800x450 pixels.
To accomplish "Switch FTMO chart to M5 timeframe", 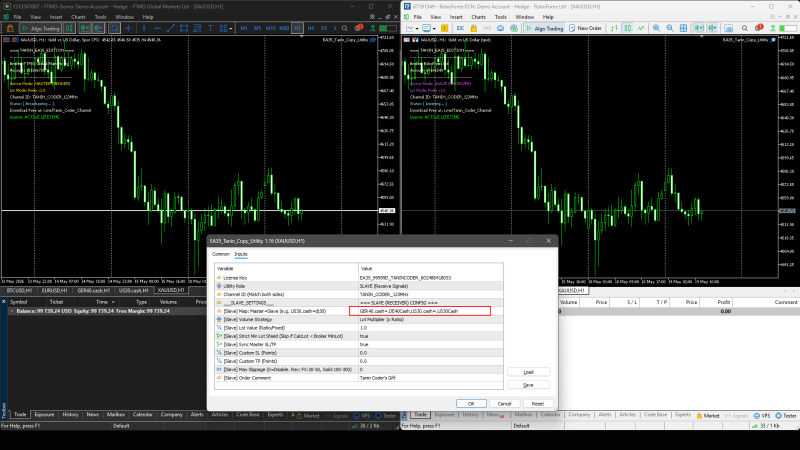I will (257, 28).
